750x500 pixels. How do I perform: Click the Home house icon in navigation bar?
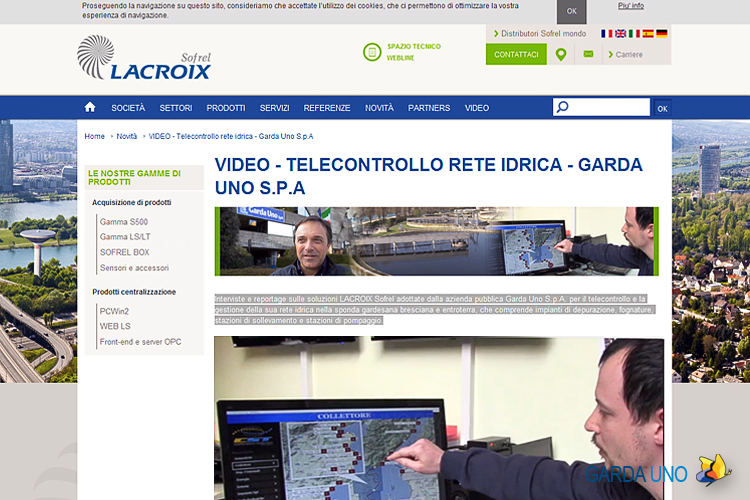coord(90,107)
